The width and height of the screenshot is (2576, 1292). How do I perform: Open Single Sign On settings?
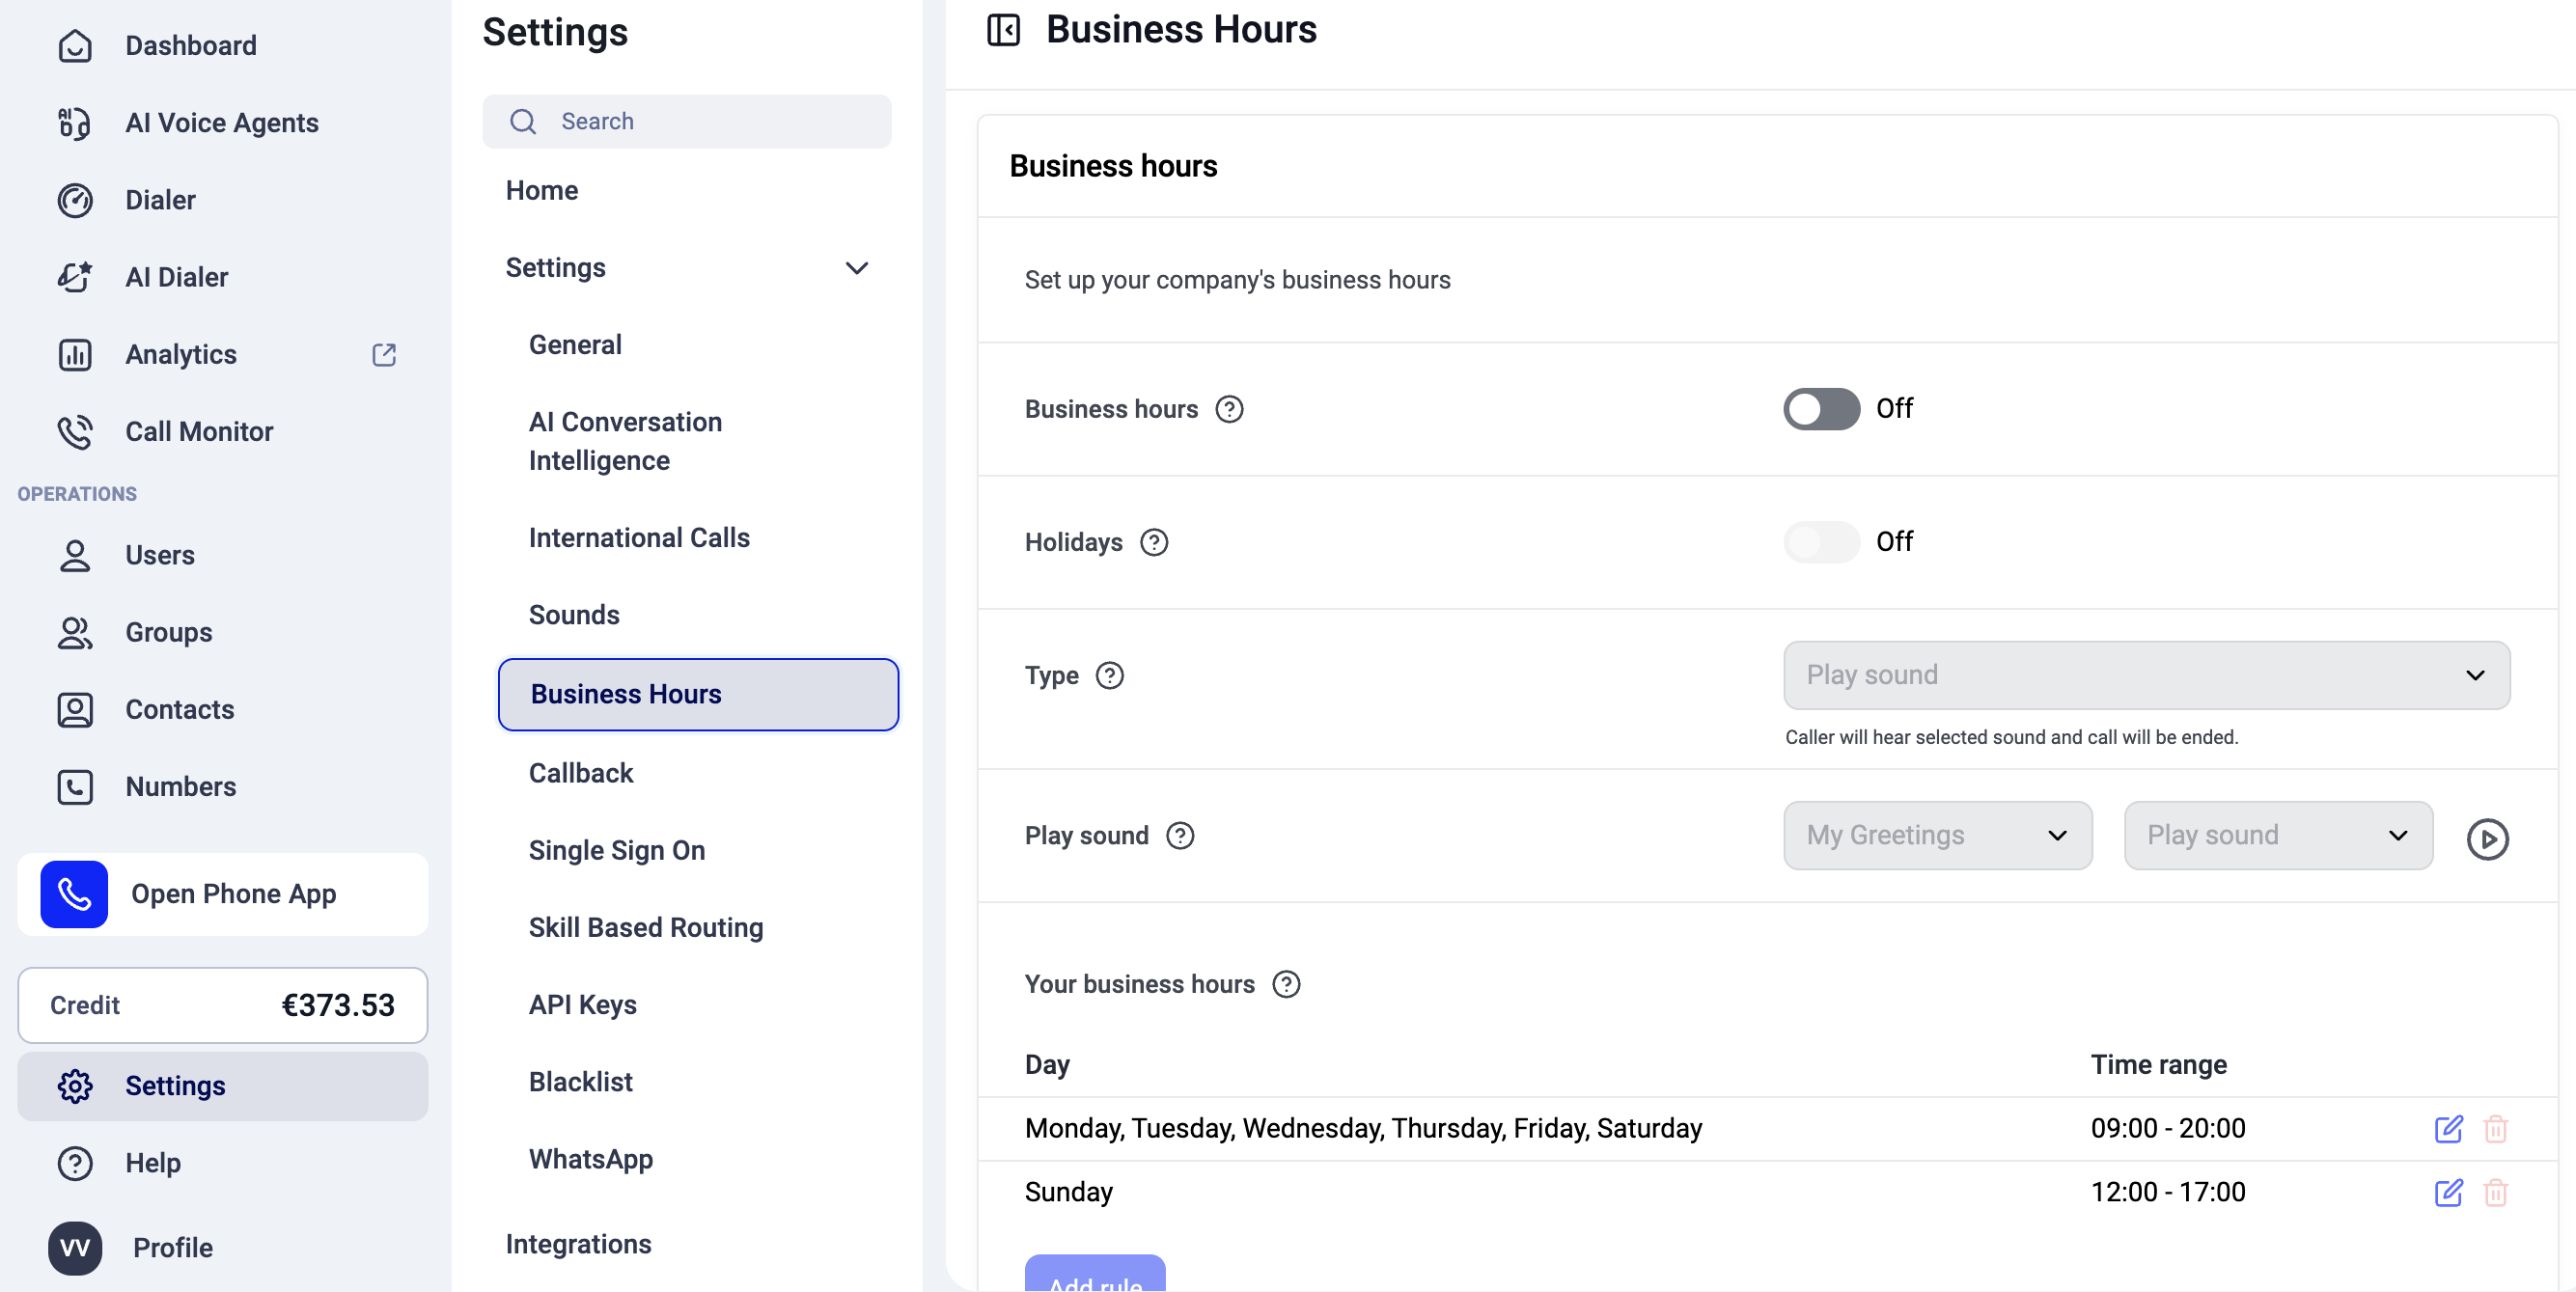point(617,850)
